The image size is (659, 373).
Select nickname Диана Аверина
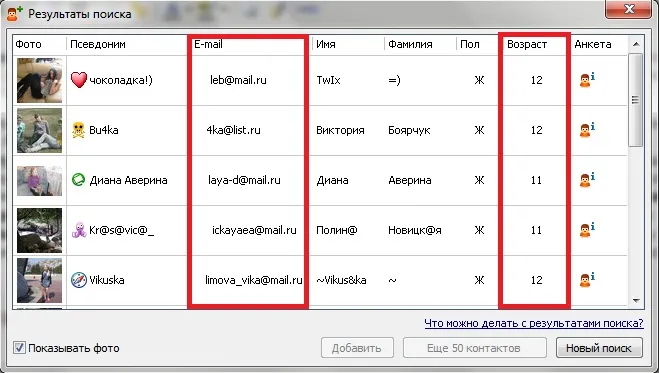[128, 180]
